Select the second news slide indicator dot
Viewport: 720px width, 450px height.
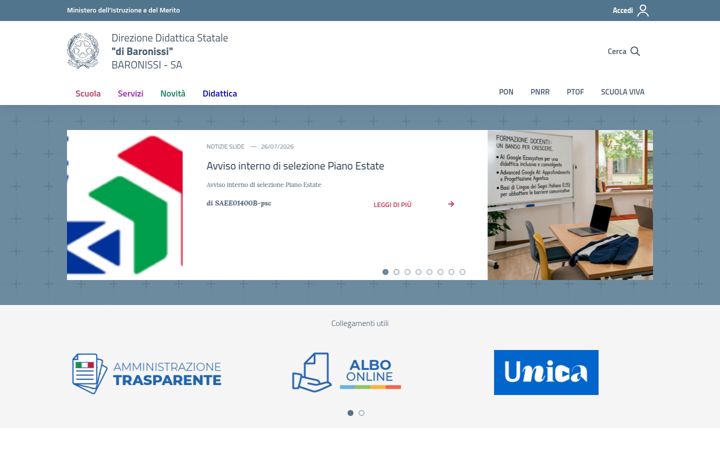tap(396, 272)
